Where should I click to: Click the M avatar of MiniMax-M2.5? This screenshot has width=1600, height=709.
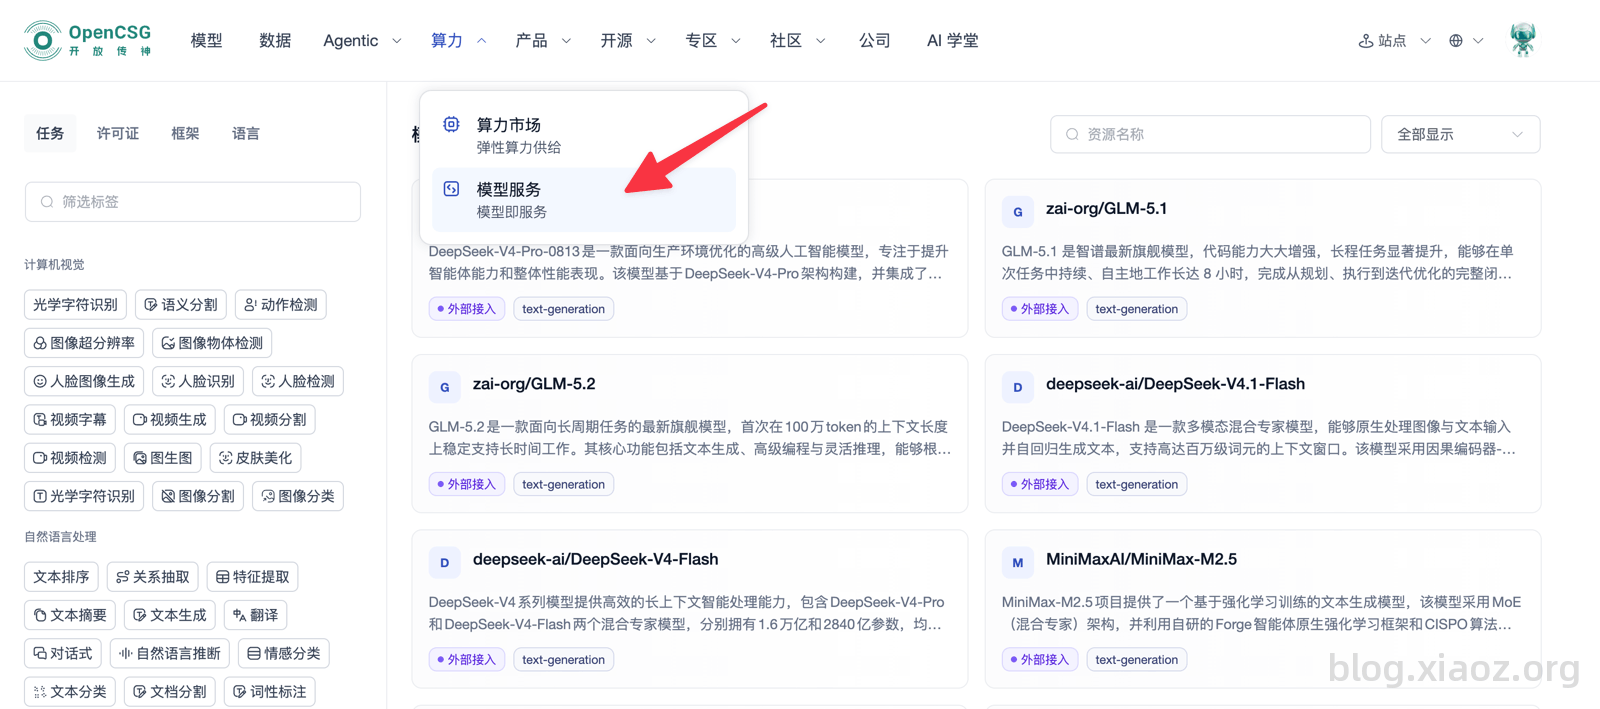(x=1018, y=563)
